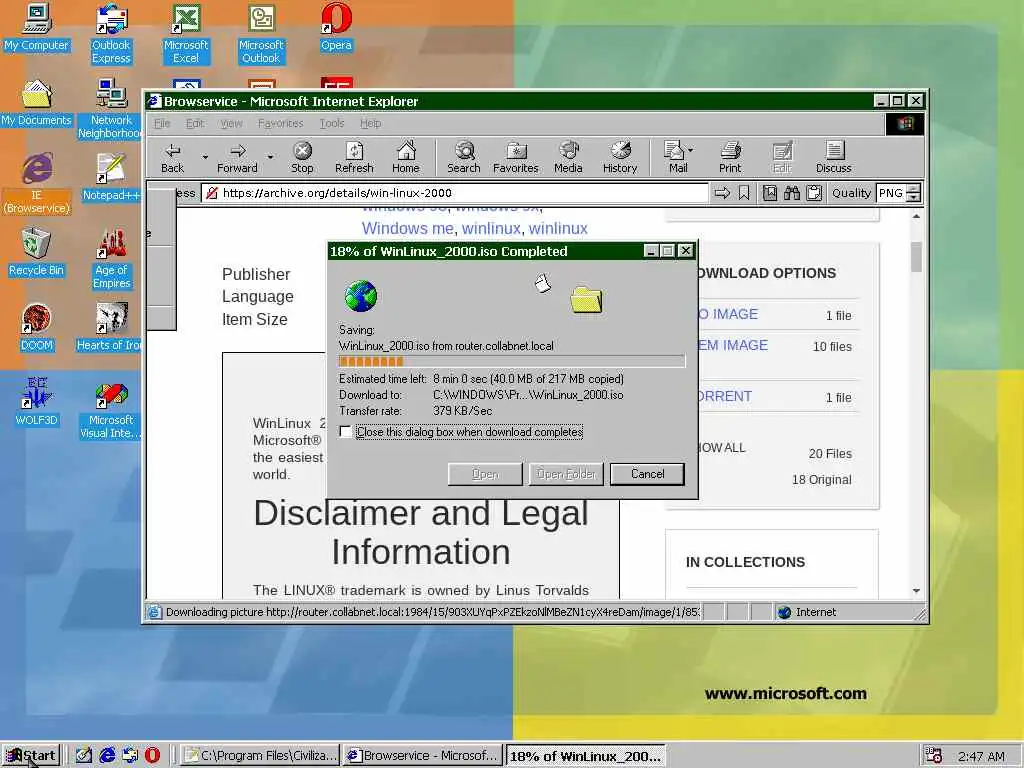This screenshot has width=1024, height=768.
Task: Click the '20 Files' text
Action: coord(830,453)
